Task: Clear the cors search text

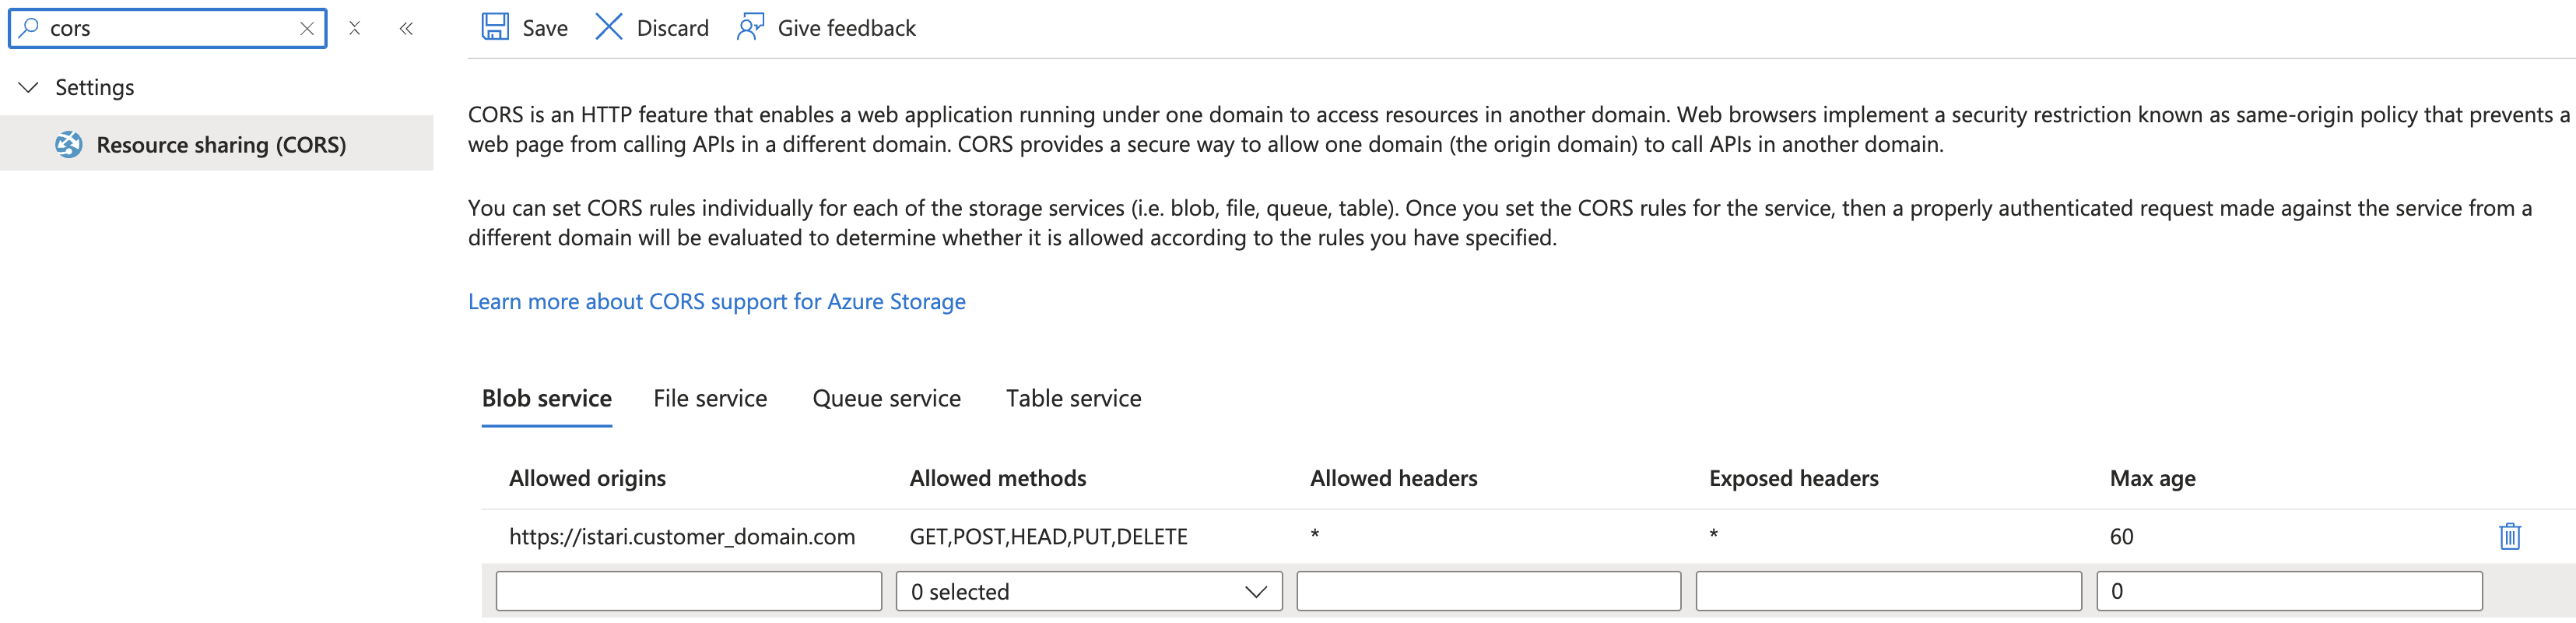Action: [307, 29]
